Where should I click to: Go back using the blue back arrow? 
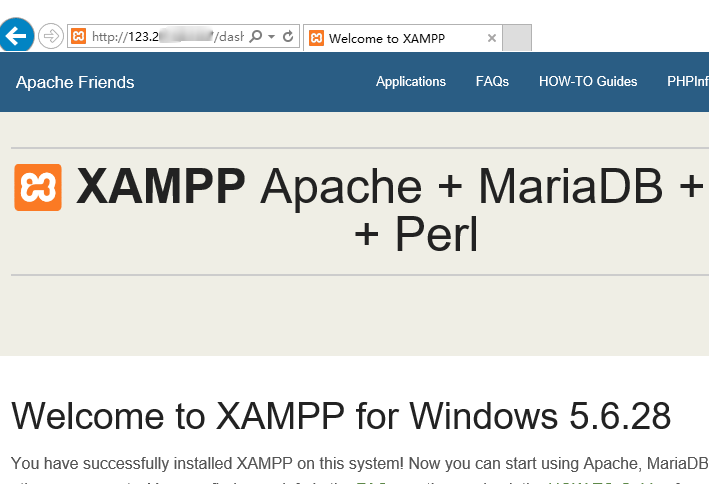pos(17,35)
